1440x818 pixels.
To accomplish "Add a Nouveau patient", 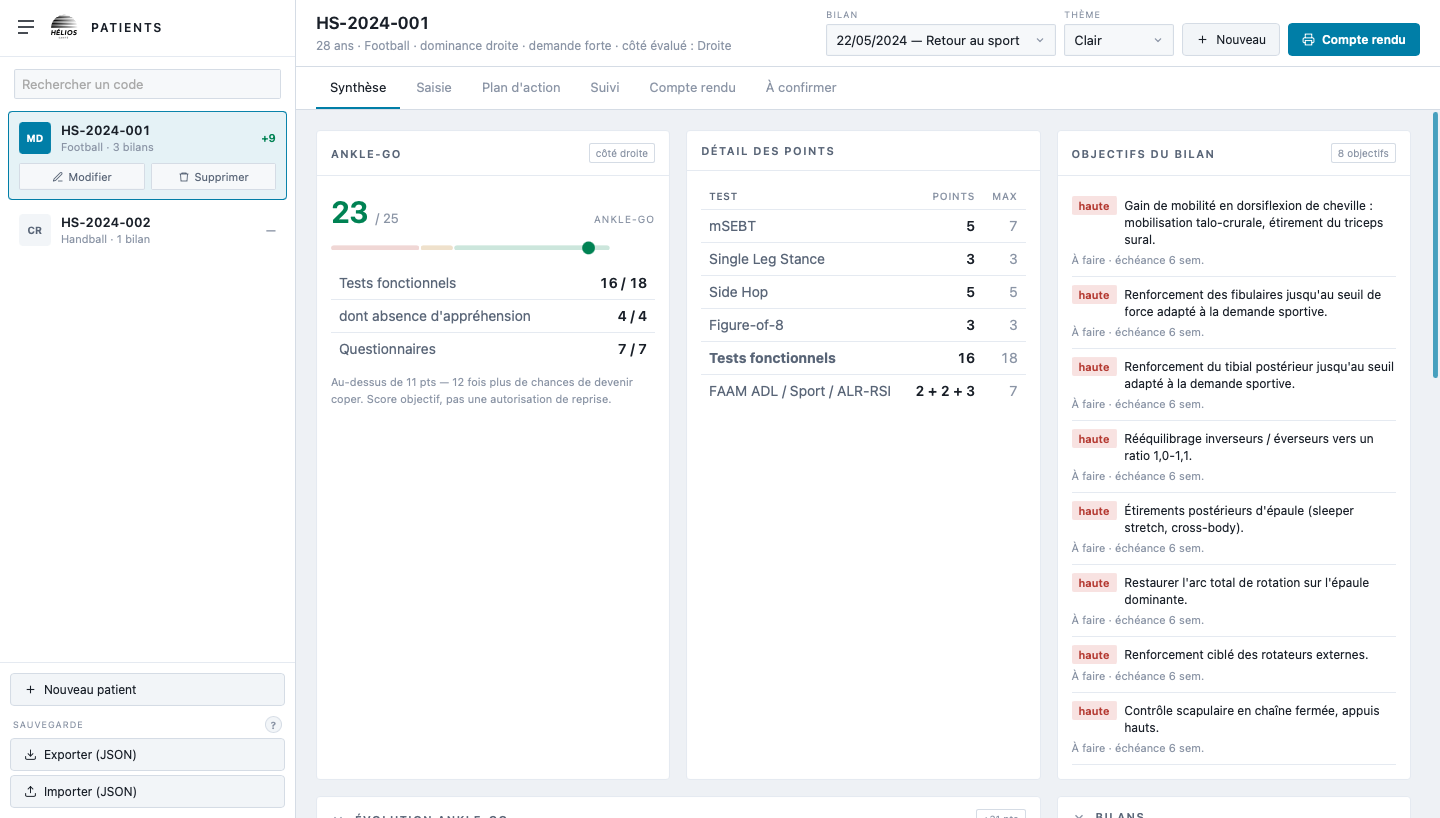I will [x=147, y=690].
